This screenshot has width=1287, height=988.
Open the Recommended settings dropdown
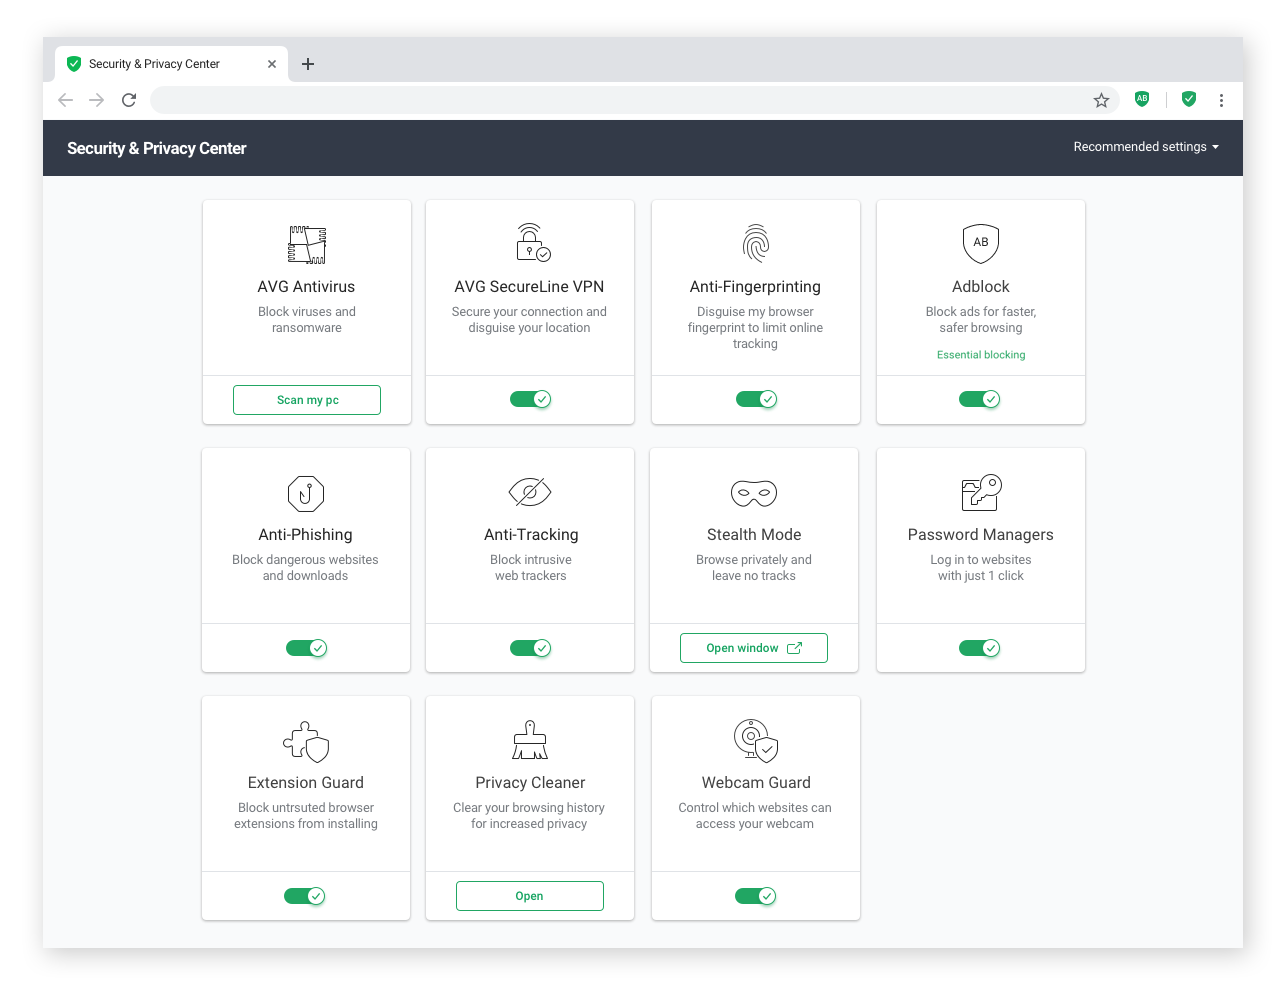point(1145,147)
